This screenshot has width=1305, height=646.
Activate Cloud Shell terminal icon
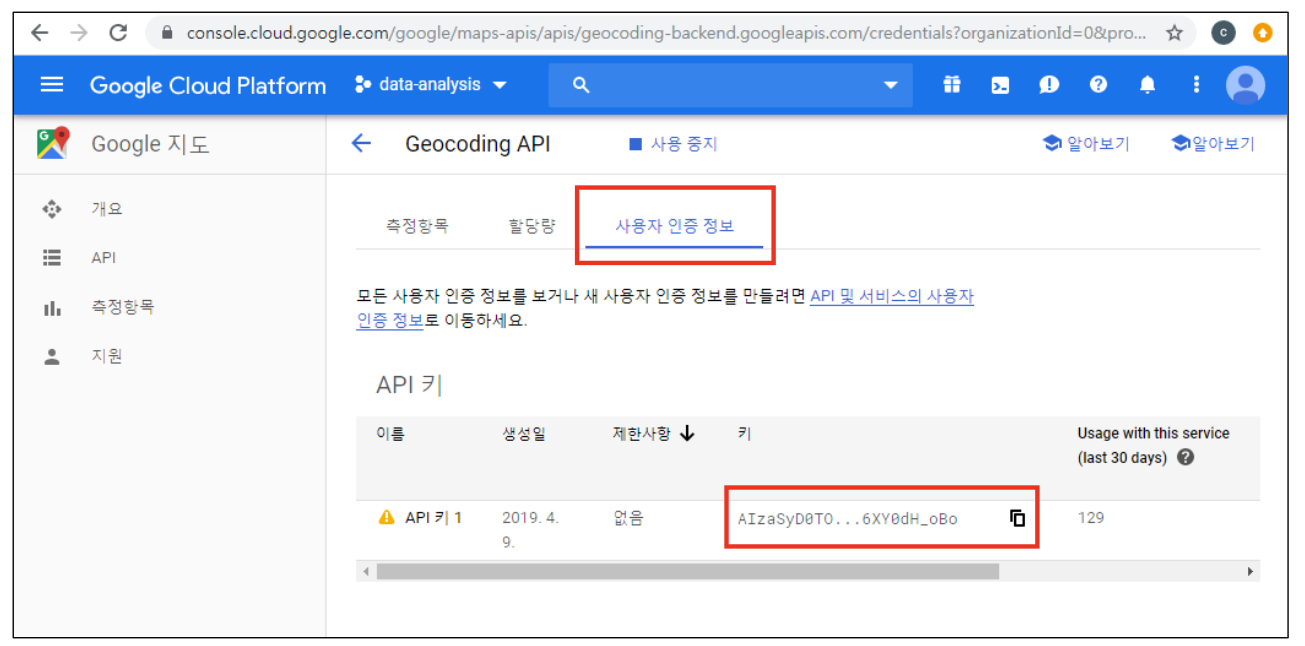[x=1000, y=85]
